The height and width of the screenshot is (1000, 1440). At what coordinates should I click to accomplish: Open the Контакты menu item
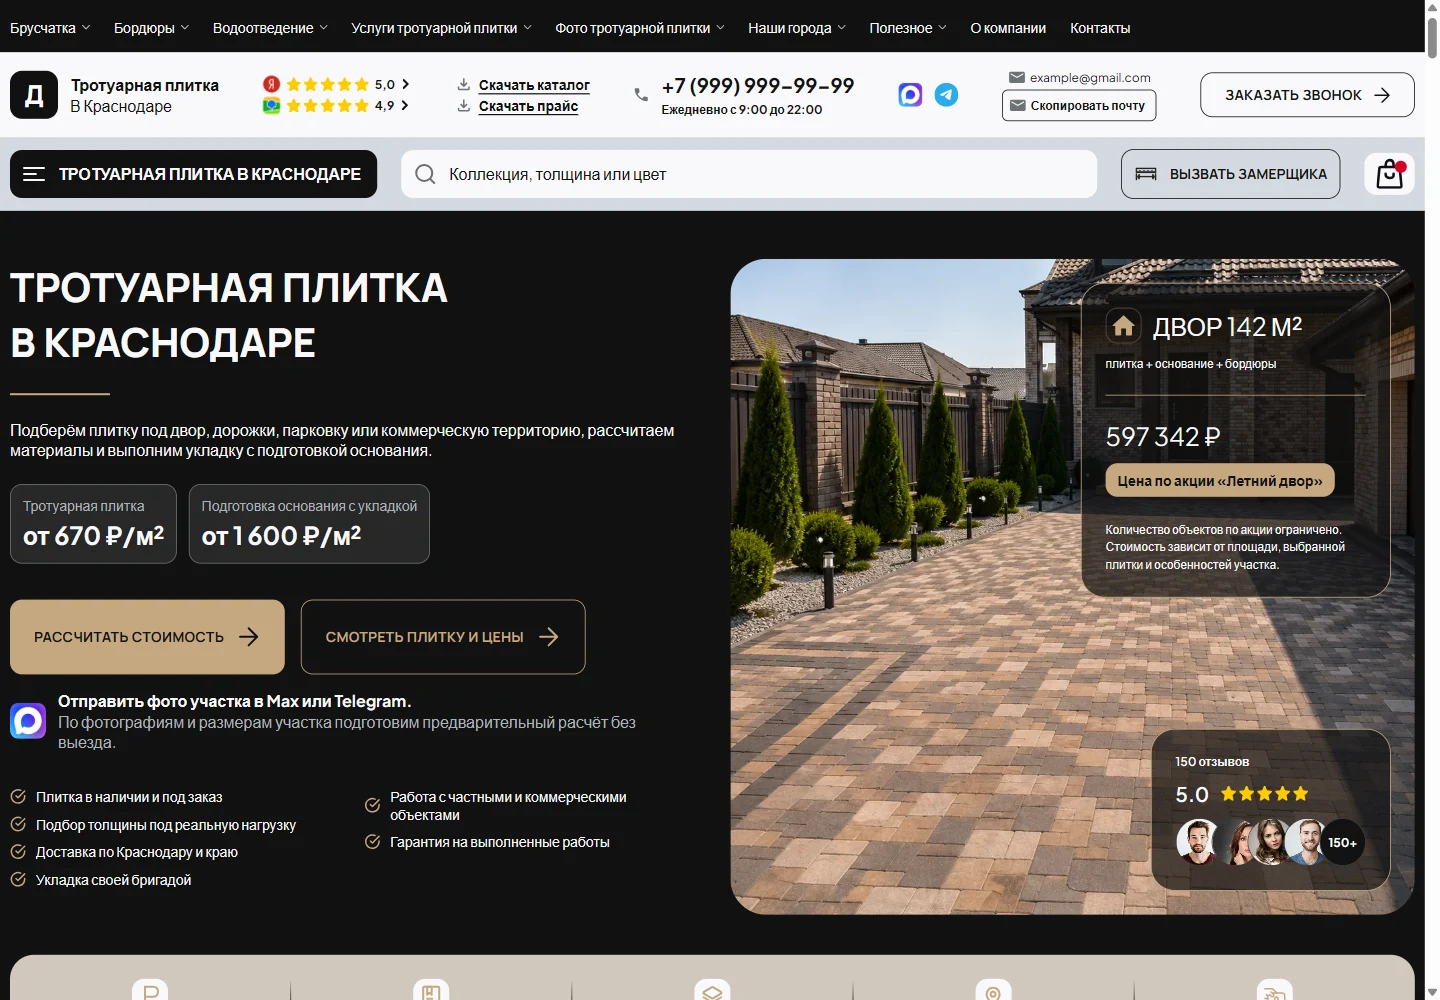[1100, 28]
